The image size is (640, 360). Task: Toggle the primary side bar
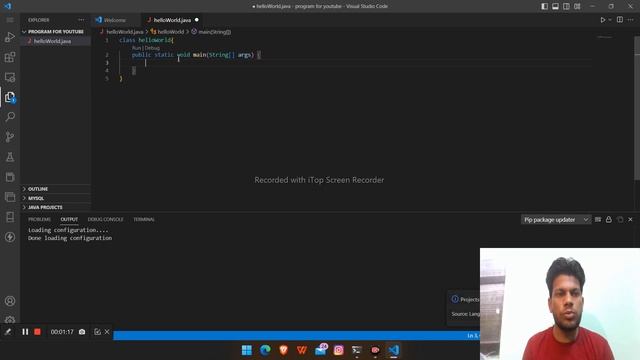pos(544,6)
